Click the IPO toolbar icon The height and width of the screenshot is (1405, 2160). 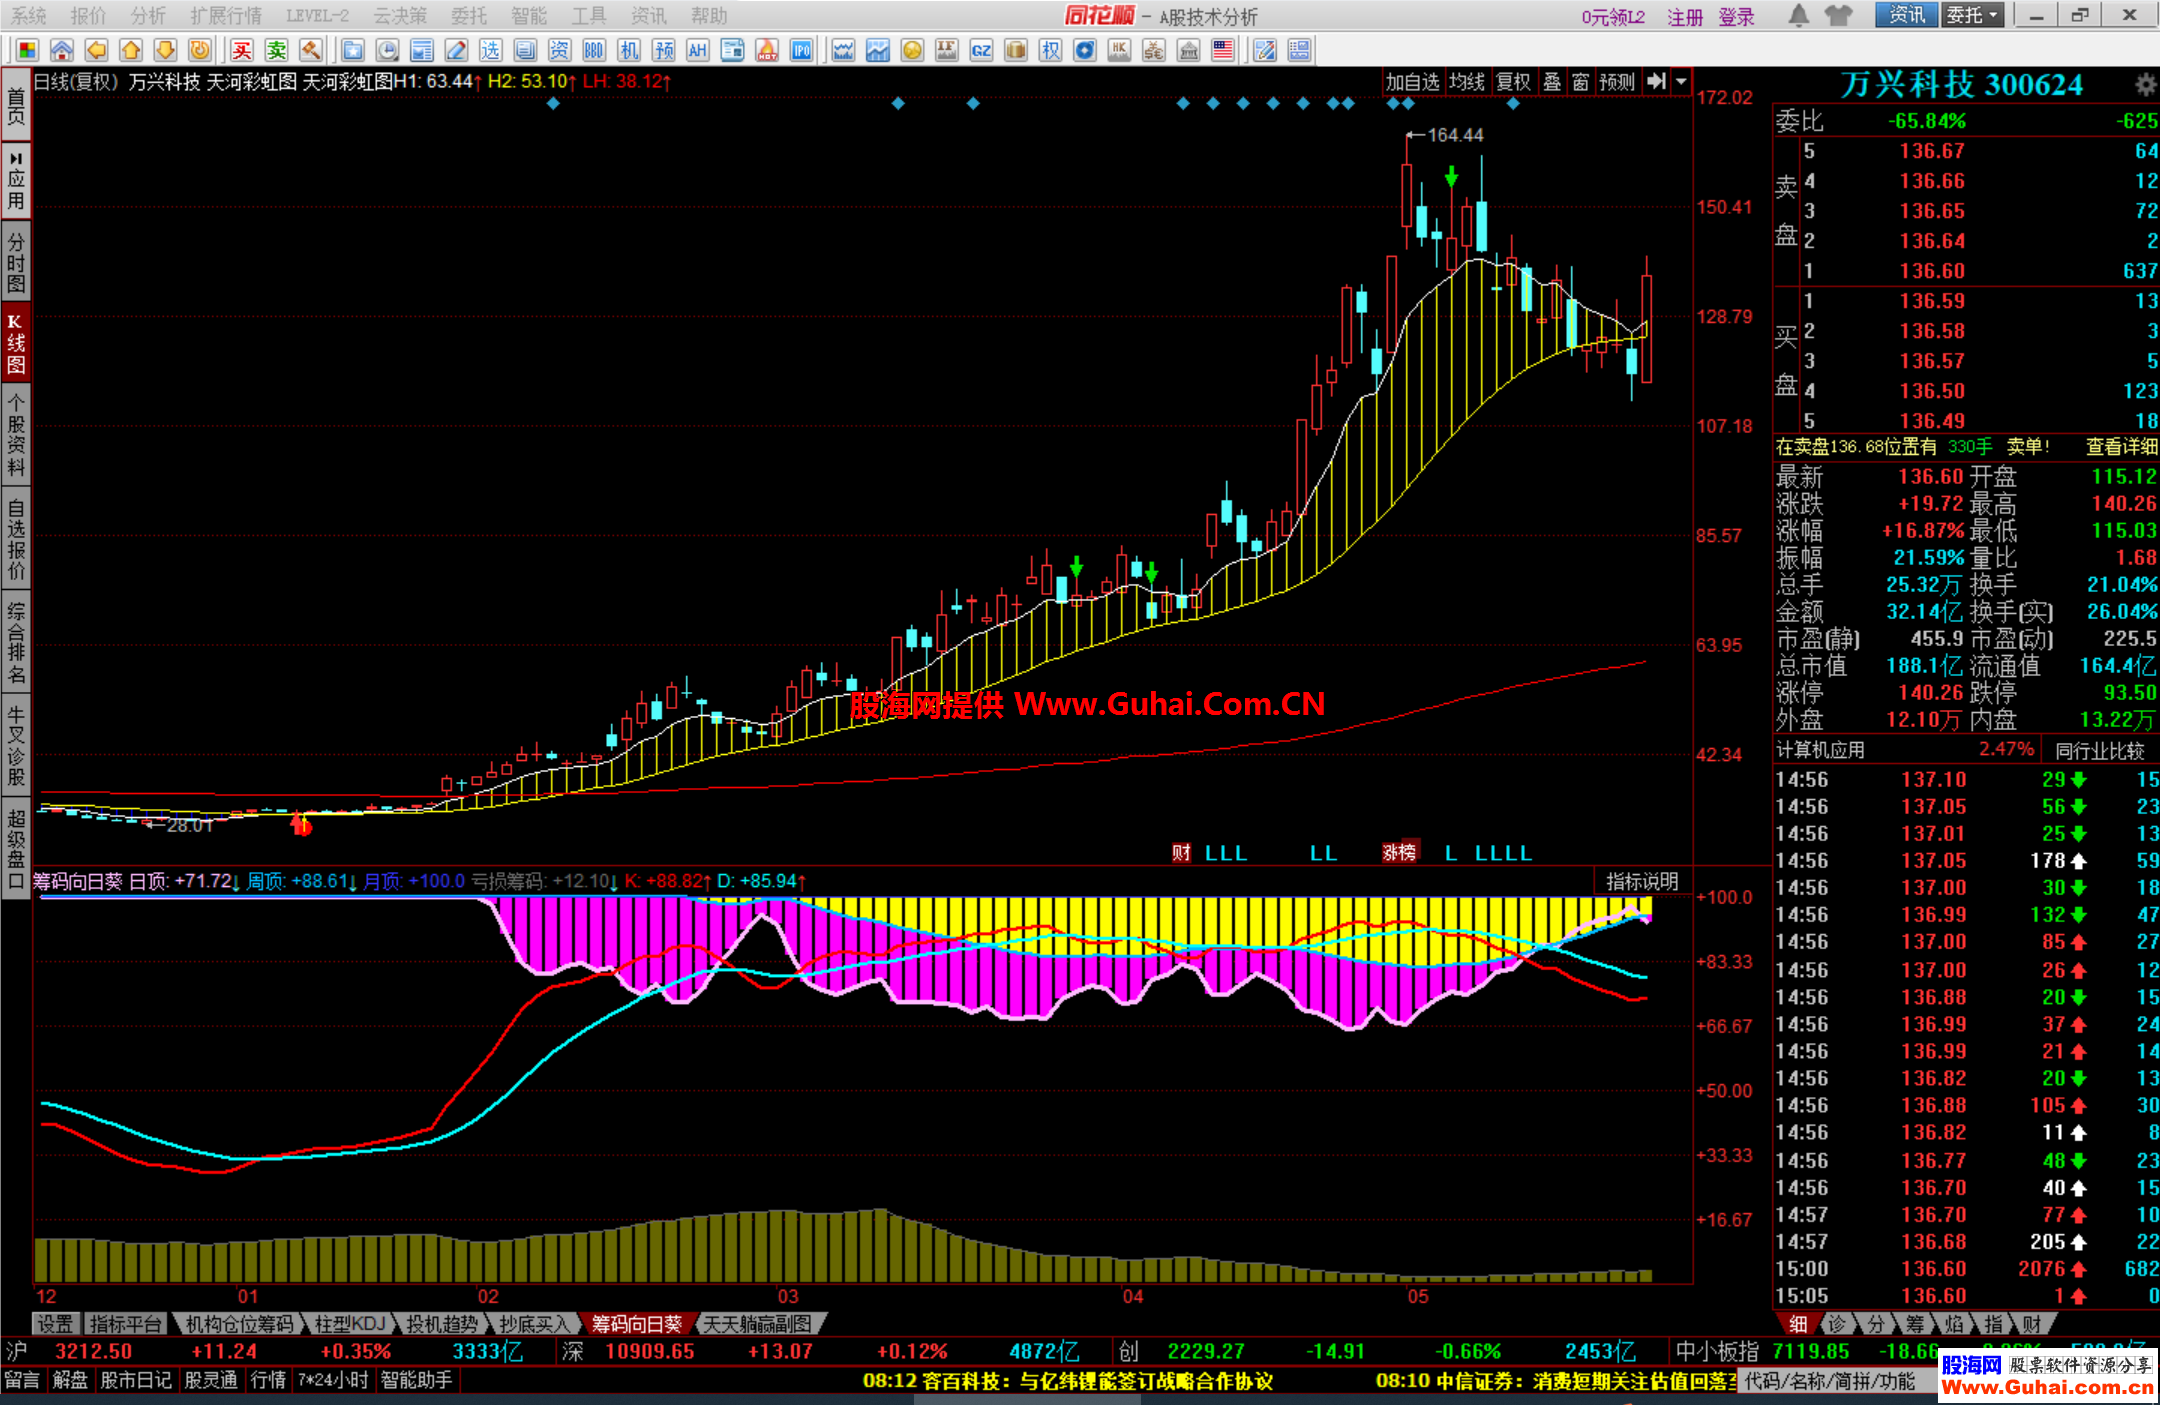pyautogui.click(x=801, y=50)
